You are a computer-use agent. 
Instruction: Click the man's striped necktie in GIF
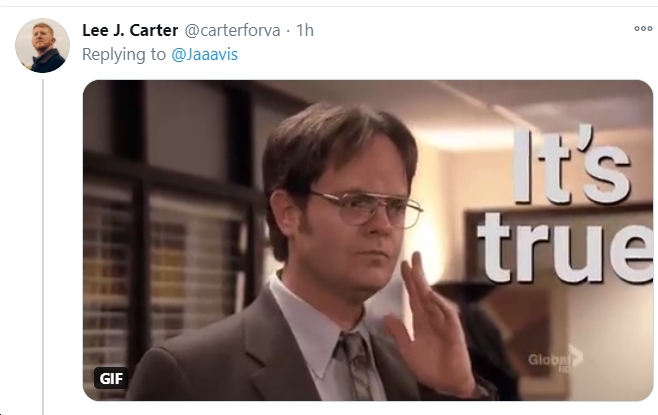[357, 365]
